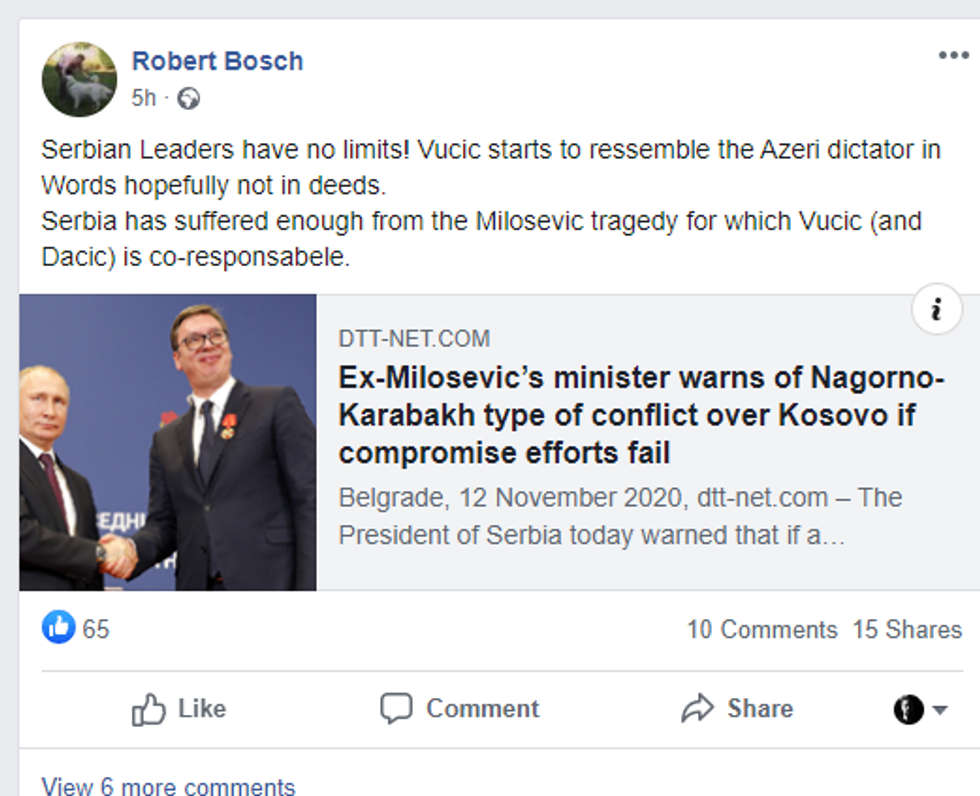This screenshot has width=980, height=796.
Task: Click the public globe privacy icon
Action: tap(188, 98)
